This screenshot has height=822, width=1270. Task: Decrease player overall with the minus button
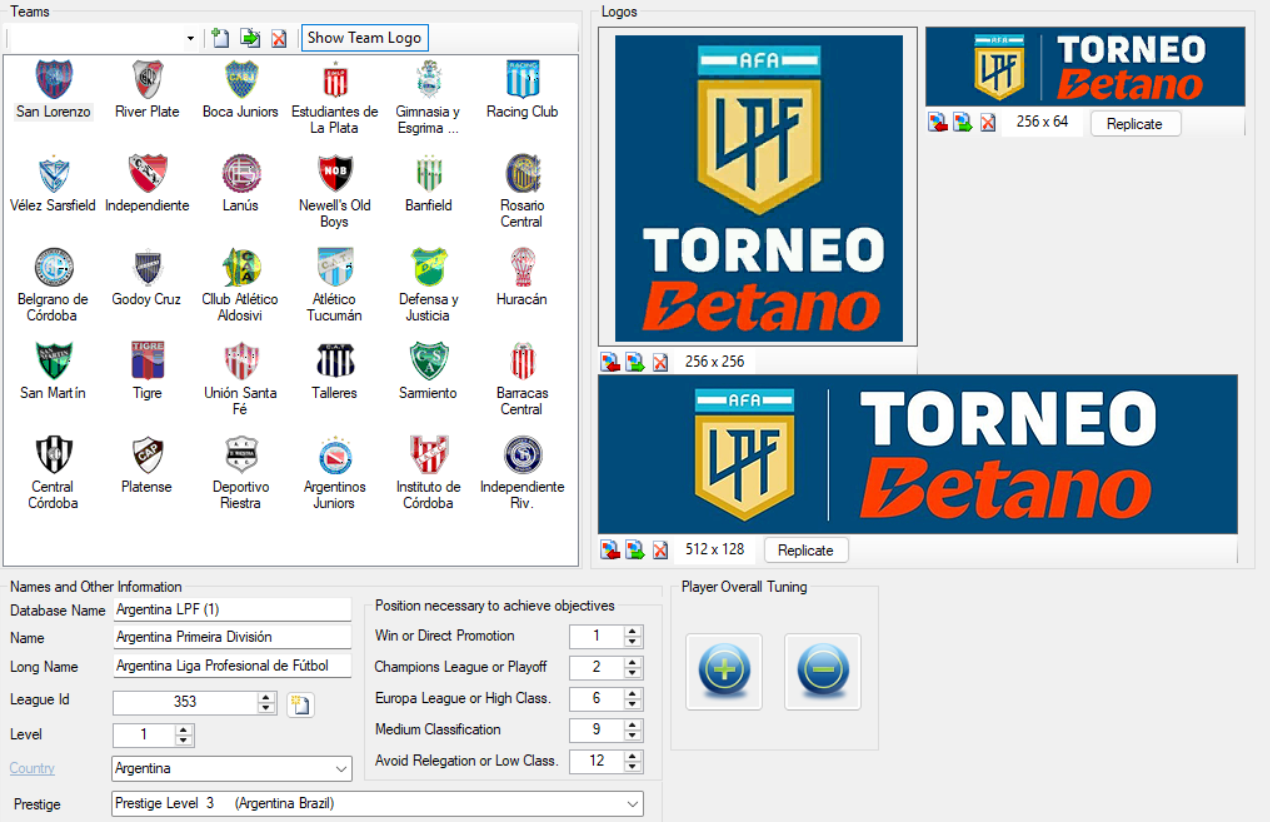coord(823,672)
